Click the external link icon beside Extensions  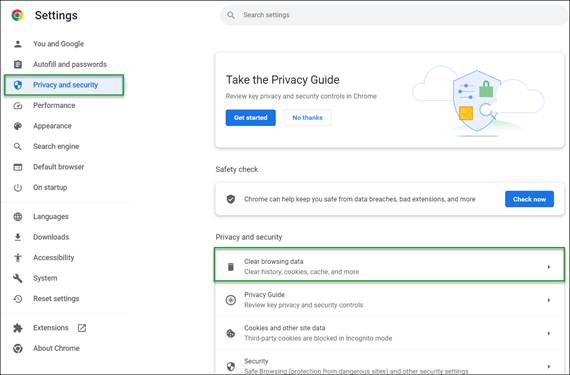pos(82,328)
